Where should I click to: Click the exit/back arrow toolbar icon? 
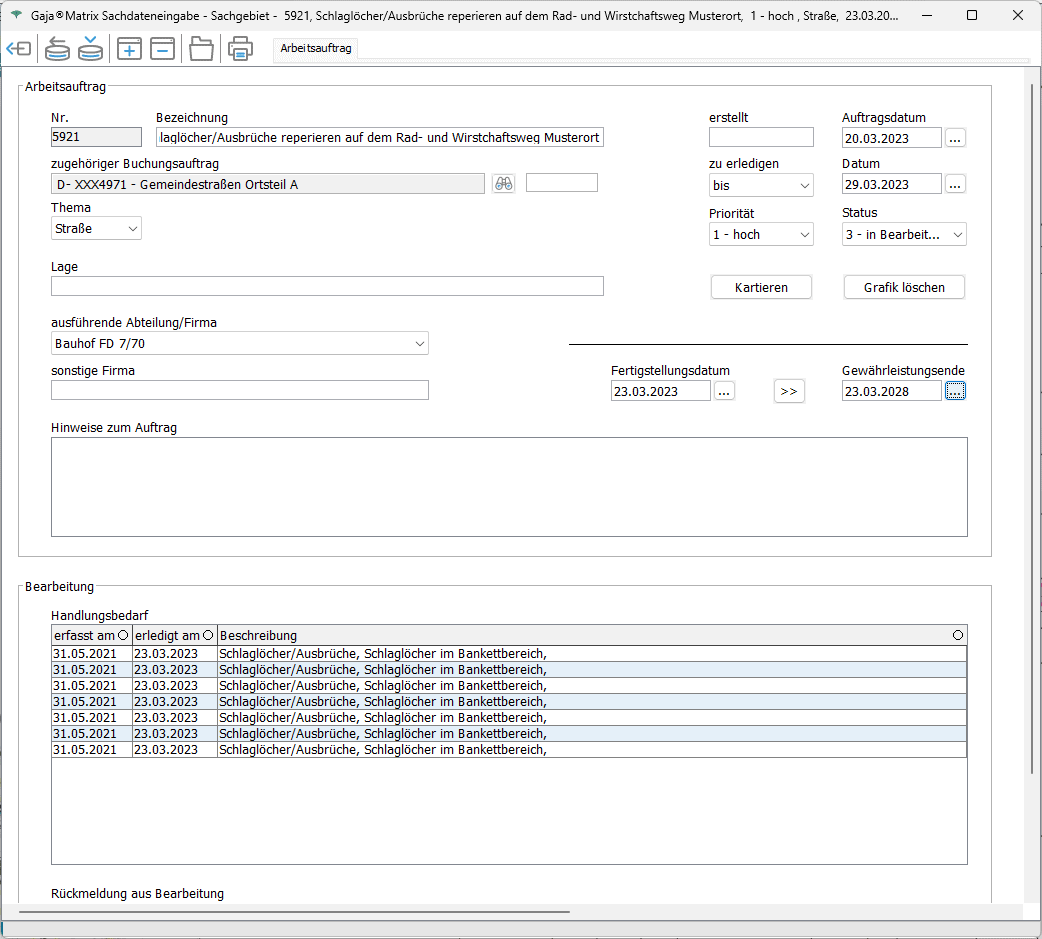pos(19,48)
